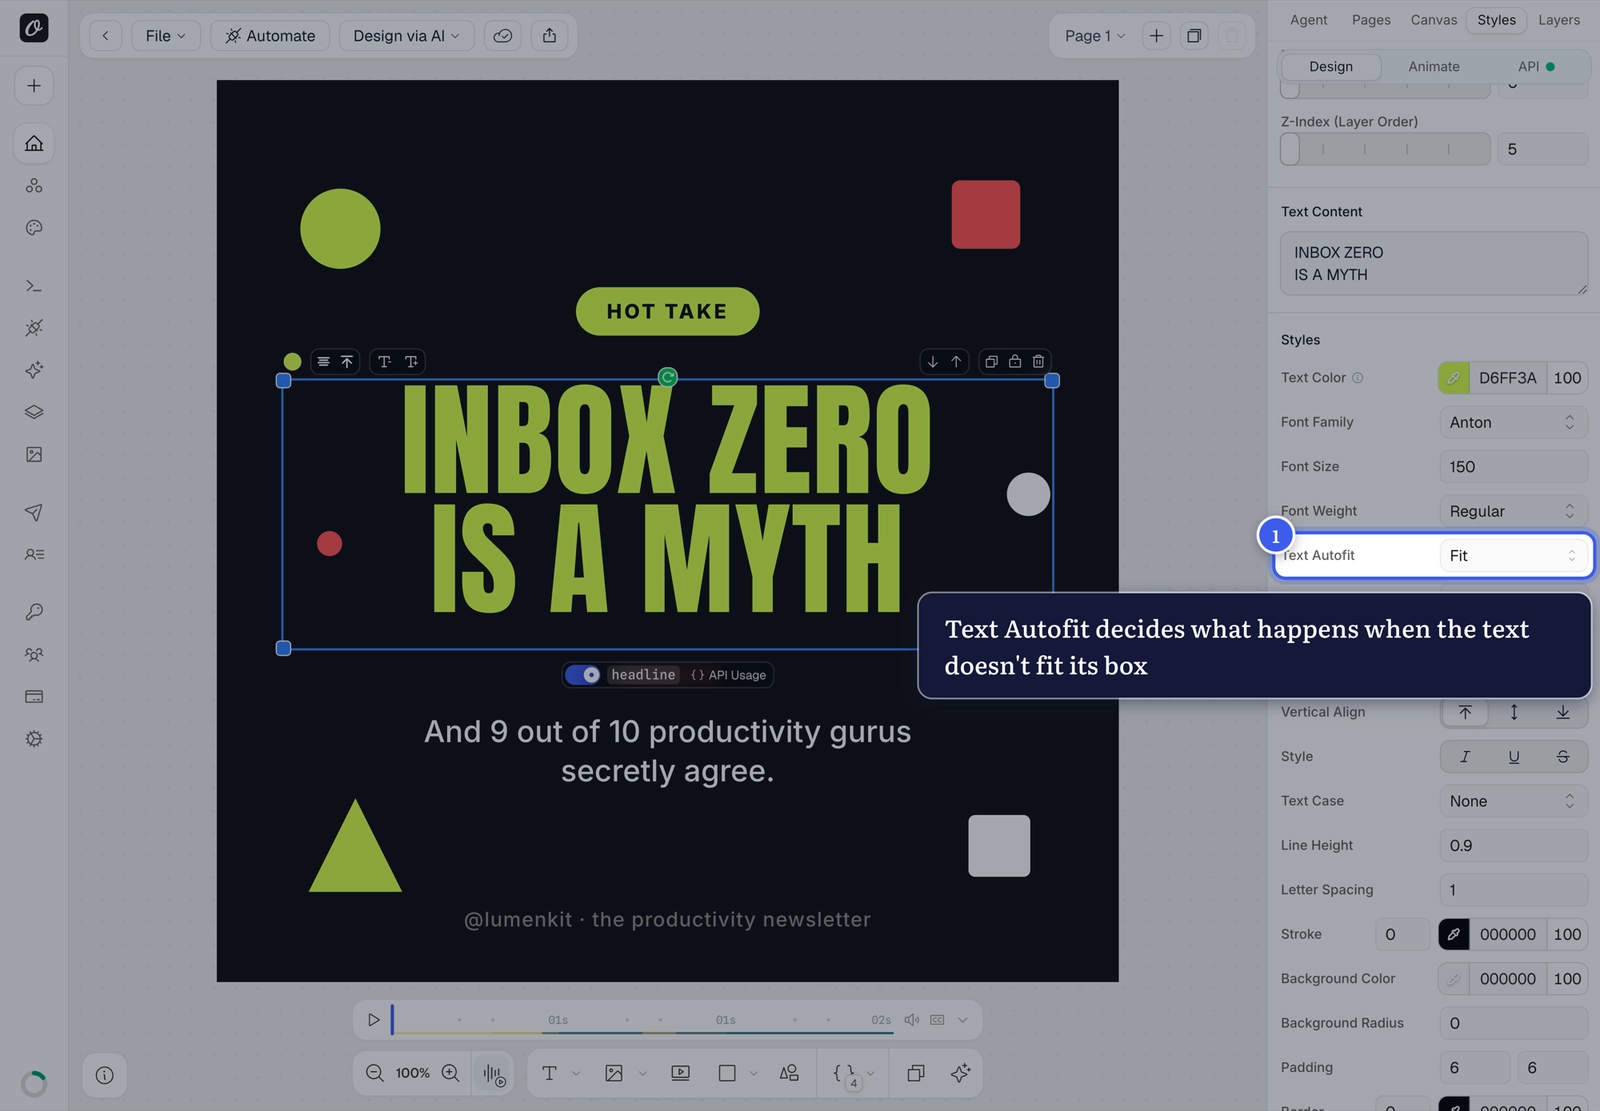The height and width of the screenshot is (1111, 1600).
Task: Click zoom in magnifier icon
Action: (451, 1073)
